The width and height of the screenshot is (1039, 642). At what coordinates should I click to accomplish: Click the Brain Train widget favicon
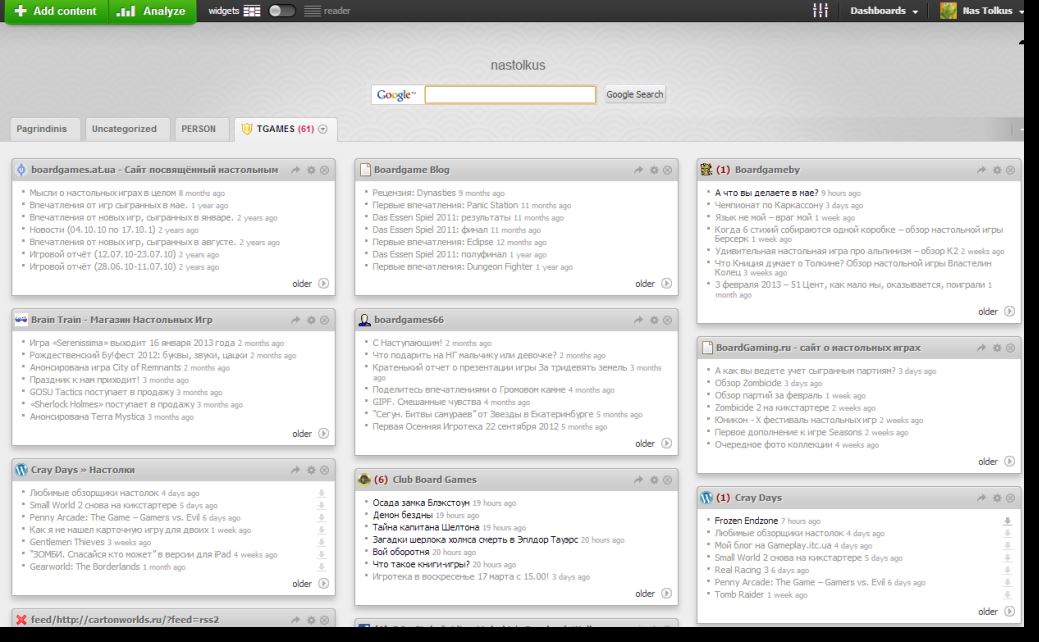[21, 320]
